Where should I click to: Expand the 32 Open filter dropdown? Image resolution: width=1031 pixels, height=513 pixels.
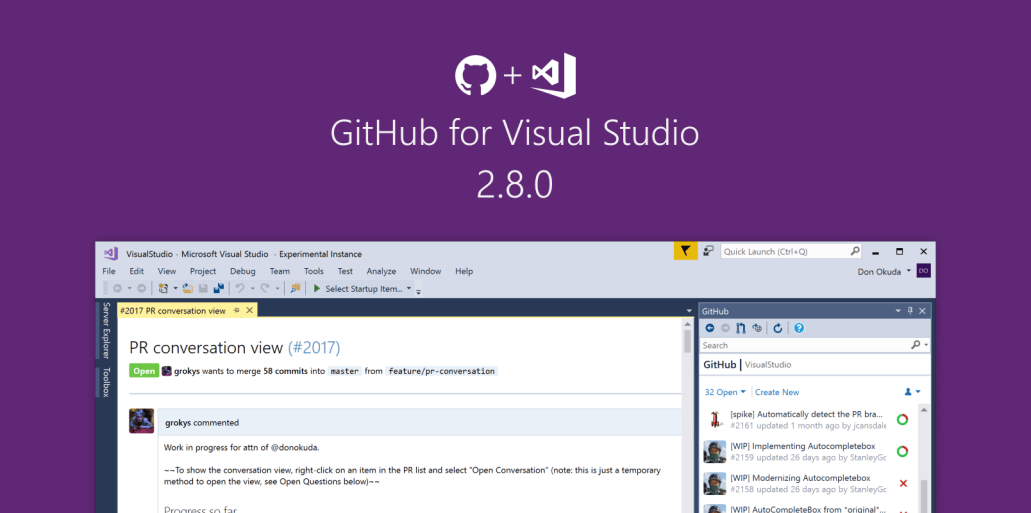(x=743, y=391)
